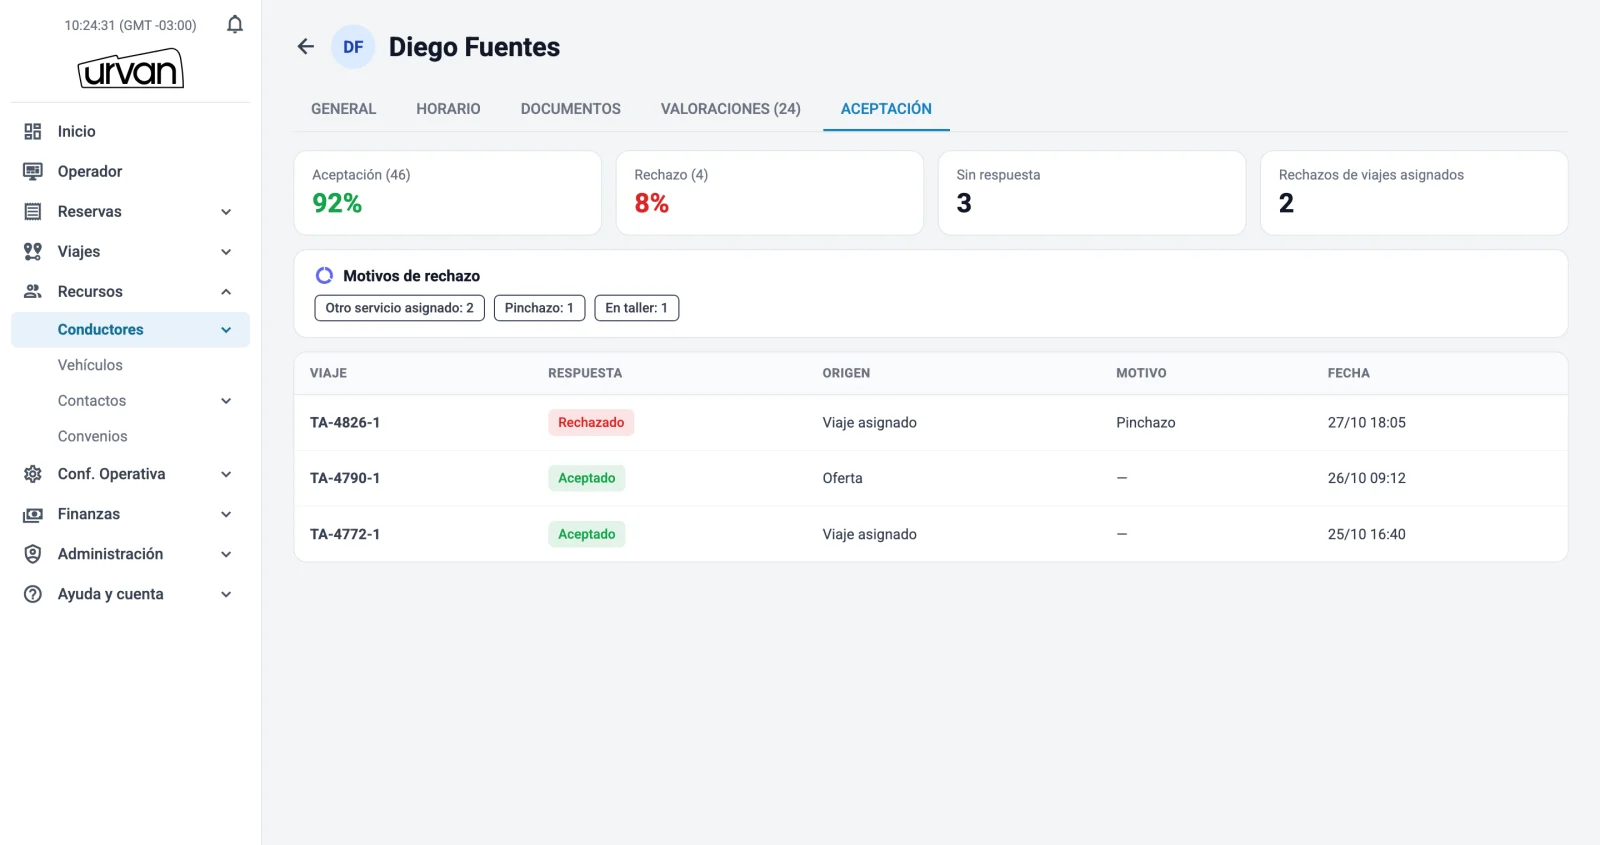Click the Reservas list icon
The height and width of the screenshot is (845, 1600).
tap(33, 212)
